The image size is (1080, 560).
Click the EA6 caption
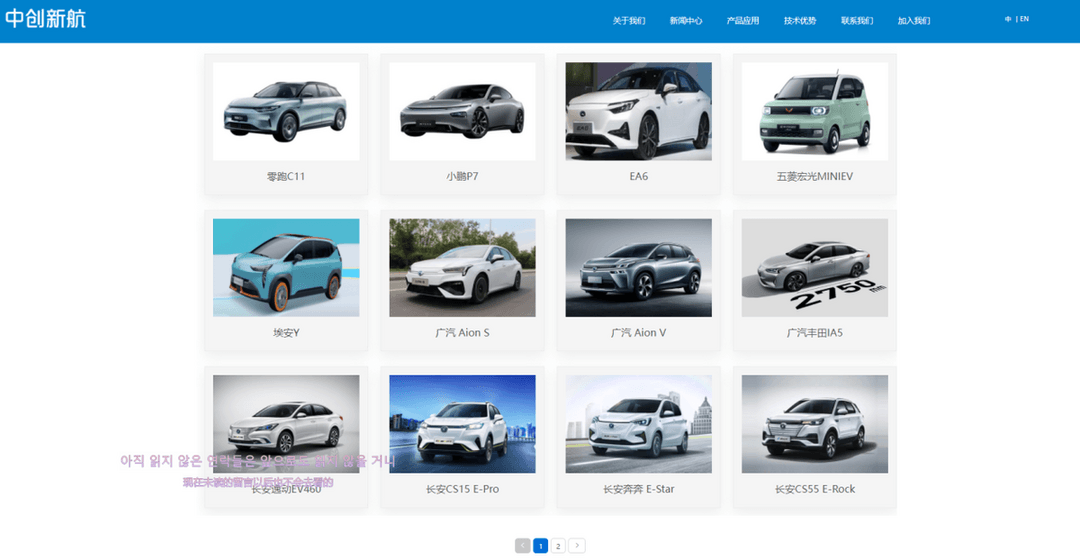tap(638, 176)
